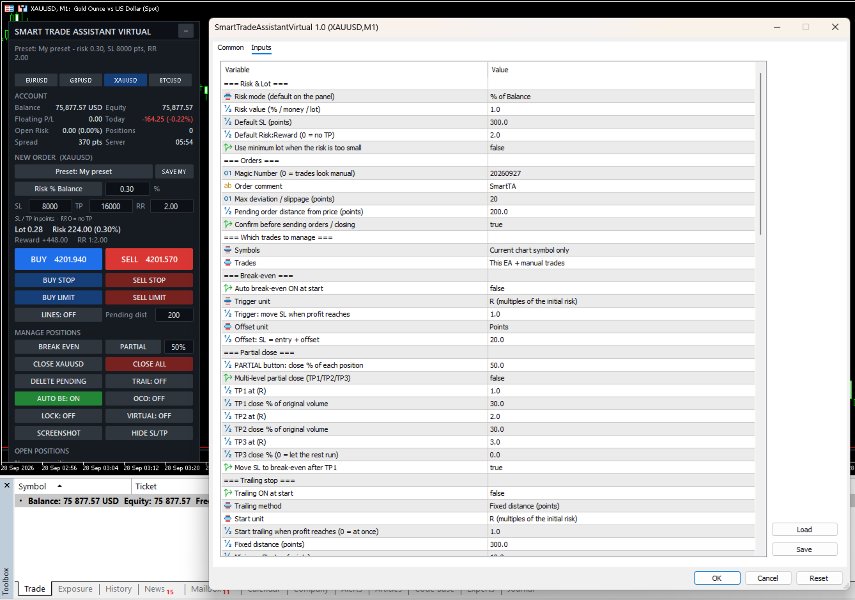Click the Trades row's enum icon
The height and width of the screenshot is (600, 855).
228,263
